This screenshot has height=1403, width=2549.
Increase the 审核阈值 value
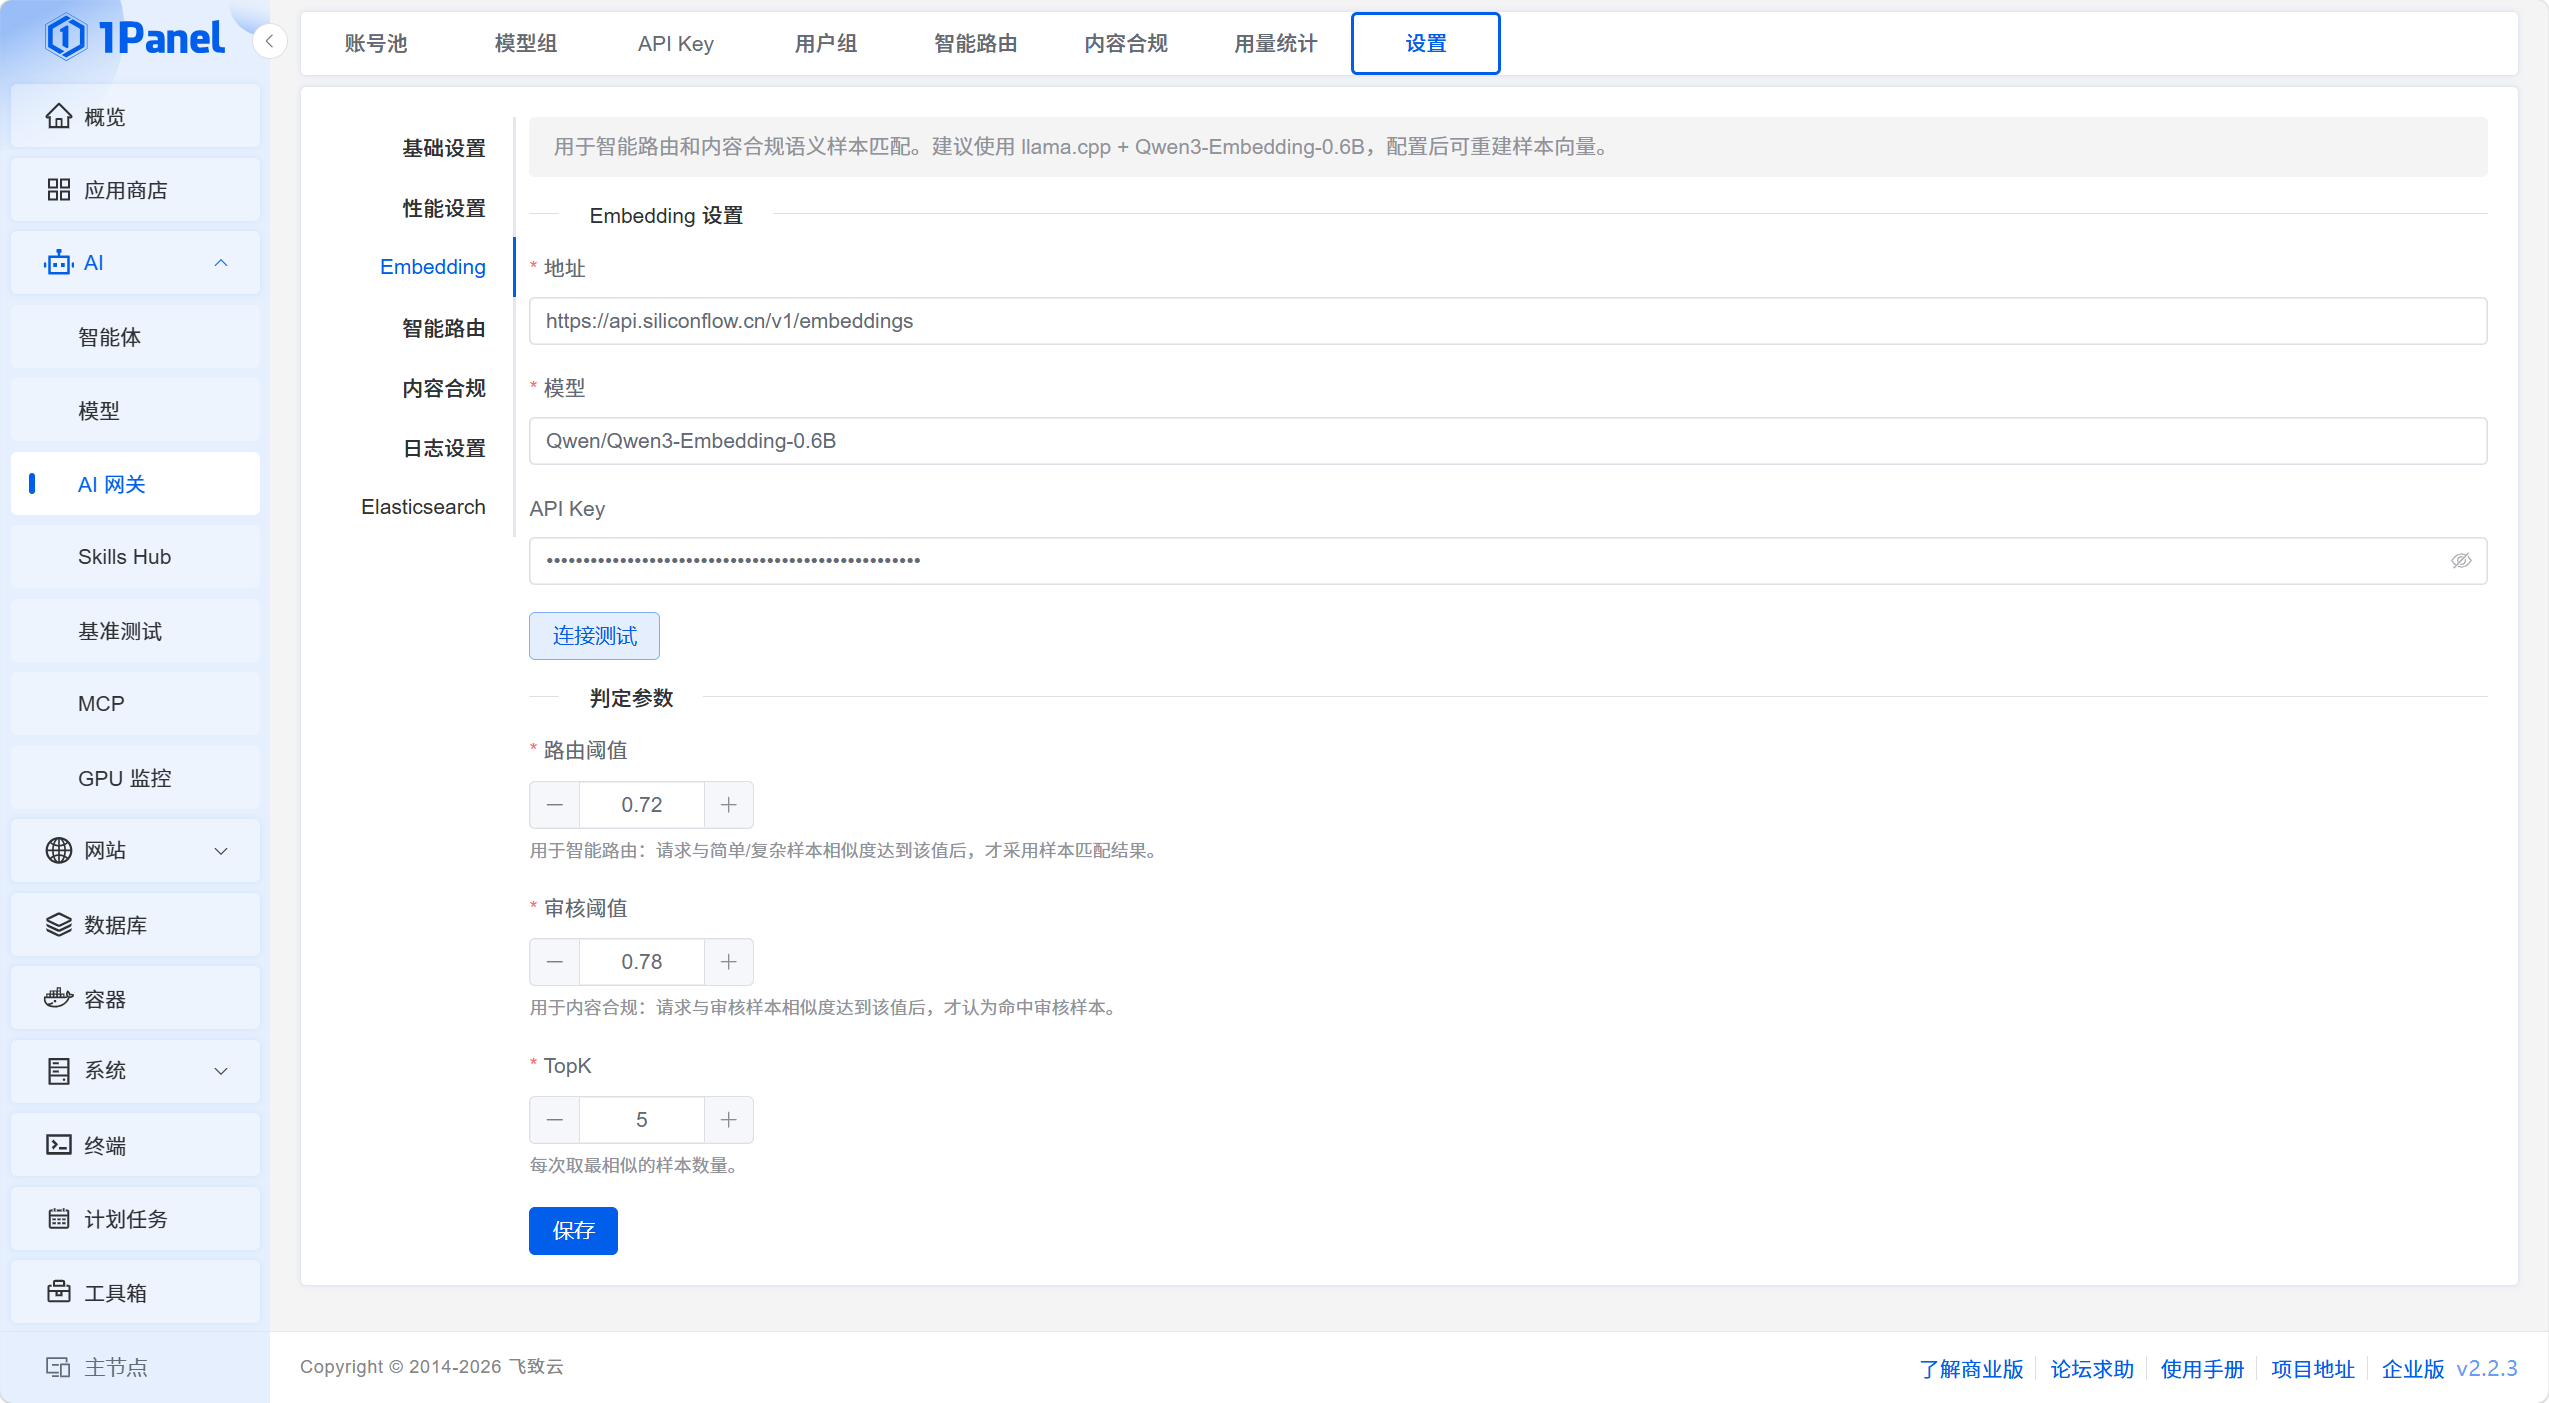pyautogui.click(x=729, y=962)
